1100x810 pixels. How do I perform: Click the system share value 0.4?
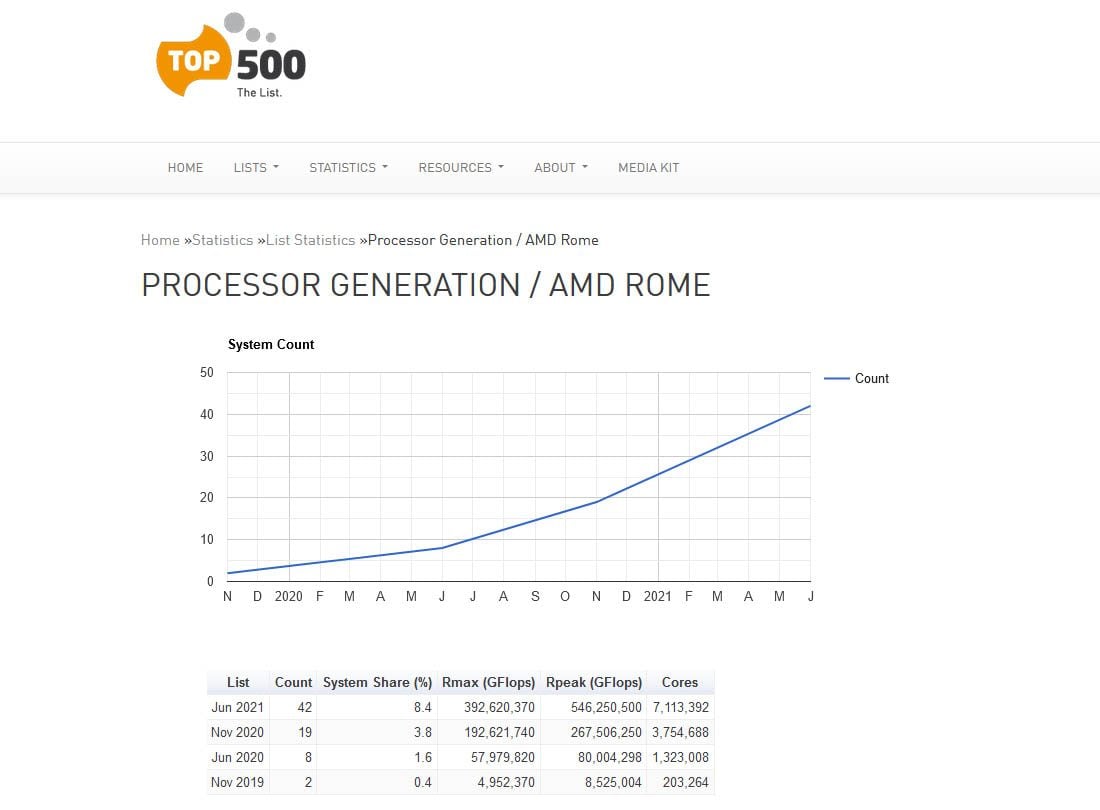pyautogui.click(x=422, y=782)
